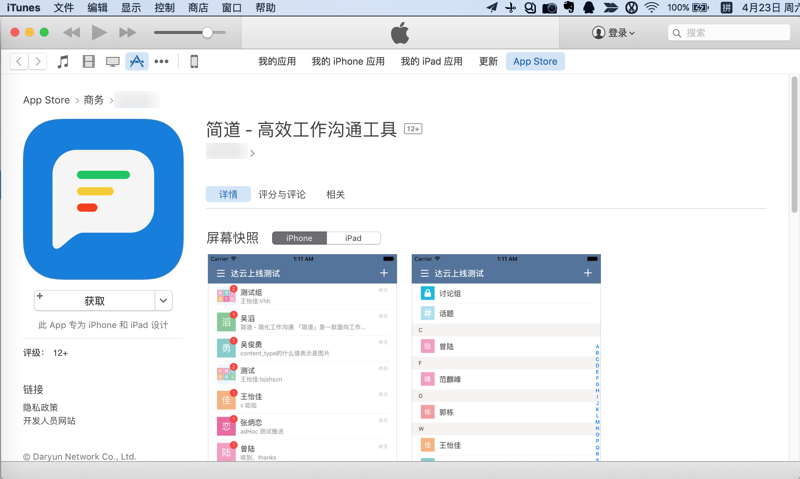Go back with the left navigation arrow
The image size is (800, 479).
click(19, 62)
